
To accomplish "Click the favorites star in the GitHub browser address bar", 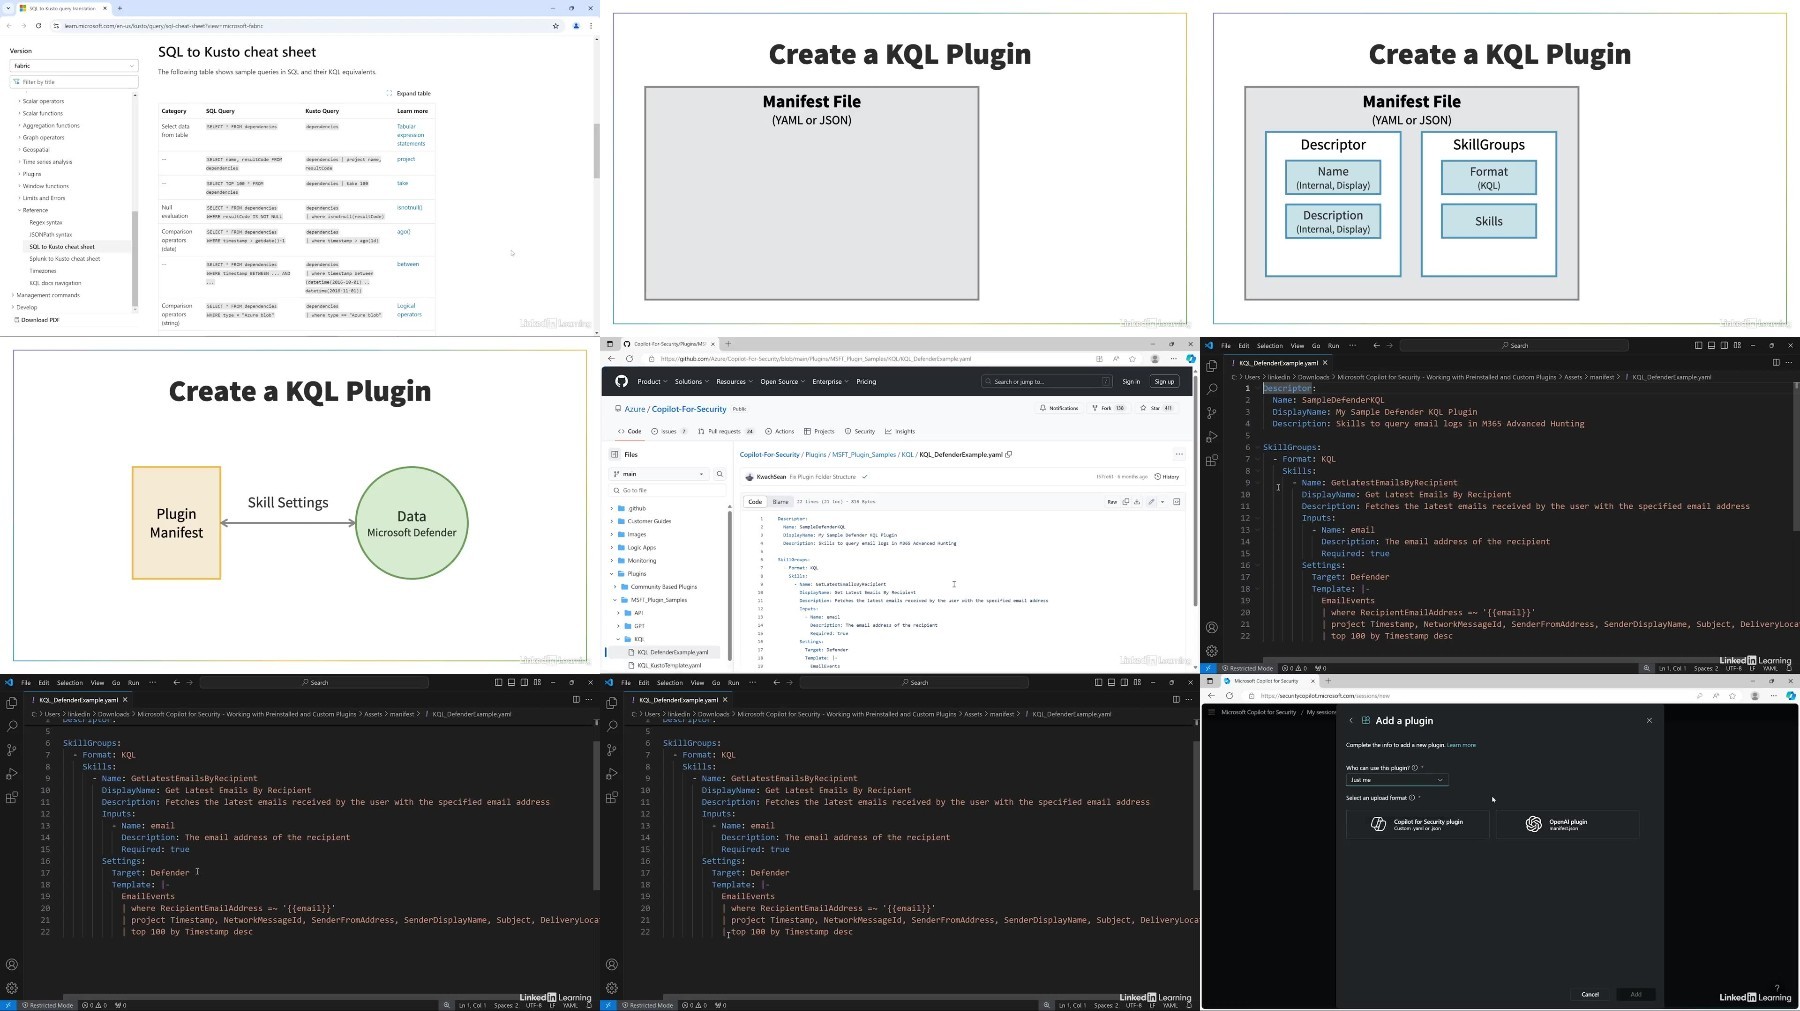I will tap(1132, 359).
